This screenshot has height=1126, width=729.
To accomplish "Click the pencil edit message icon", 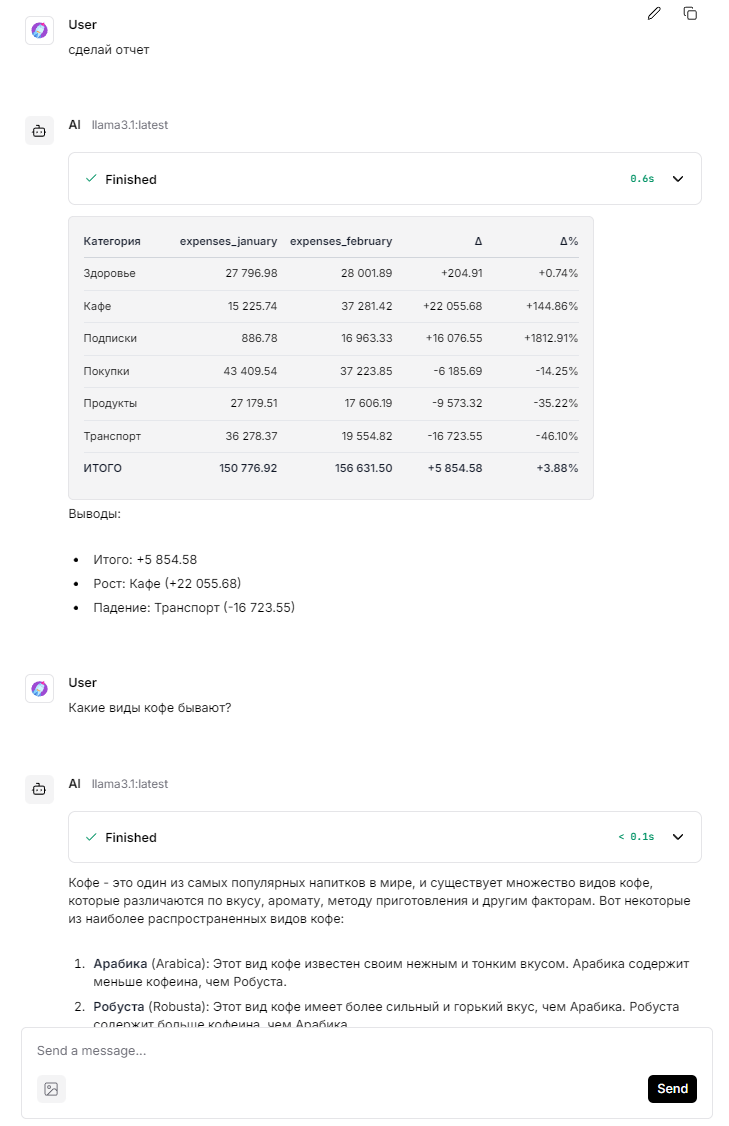I will click(x=654, y=14).
